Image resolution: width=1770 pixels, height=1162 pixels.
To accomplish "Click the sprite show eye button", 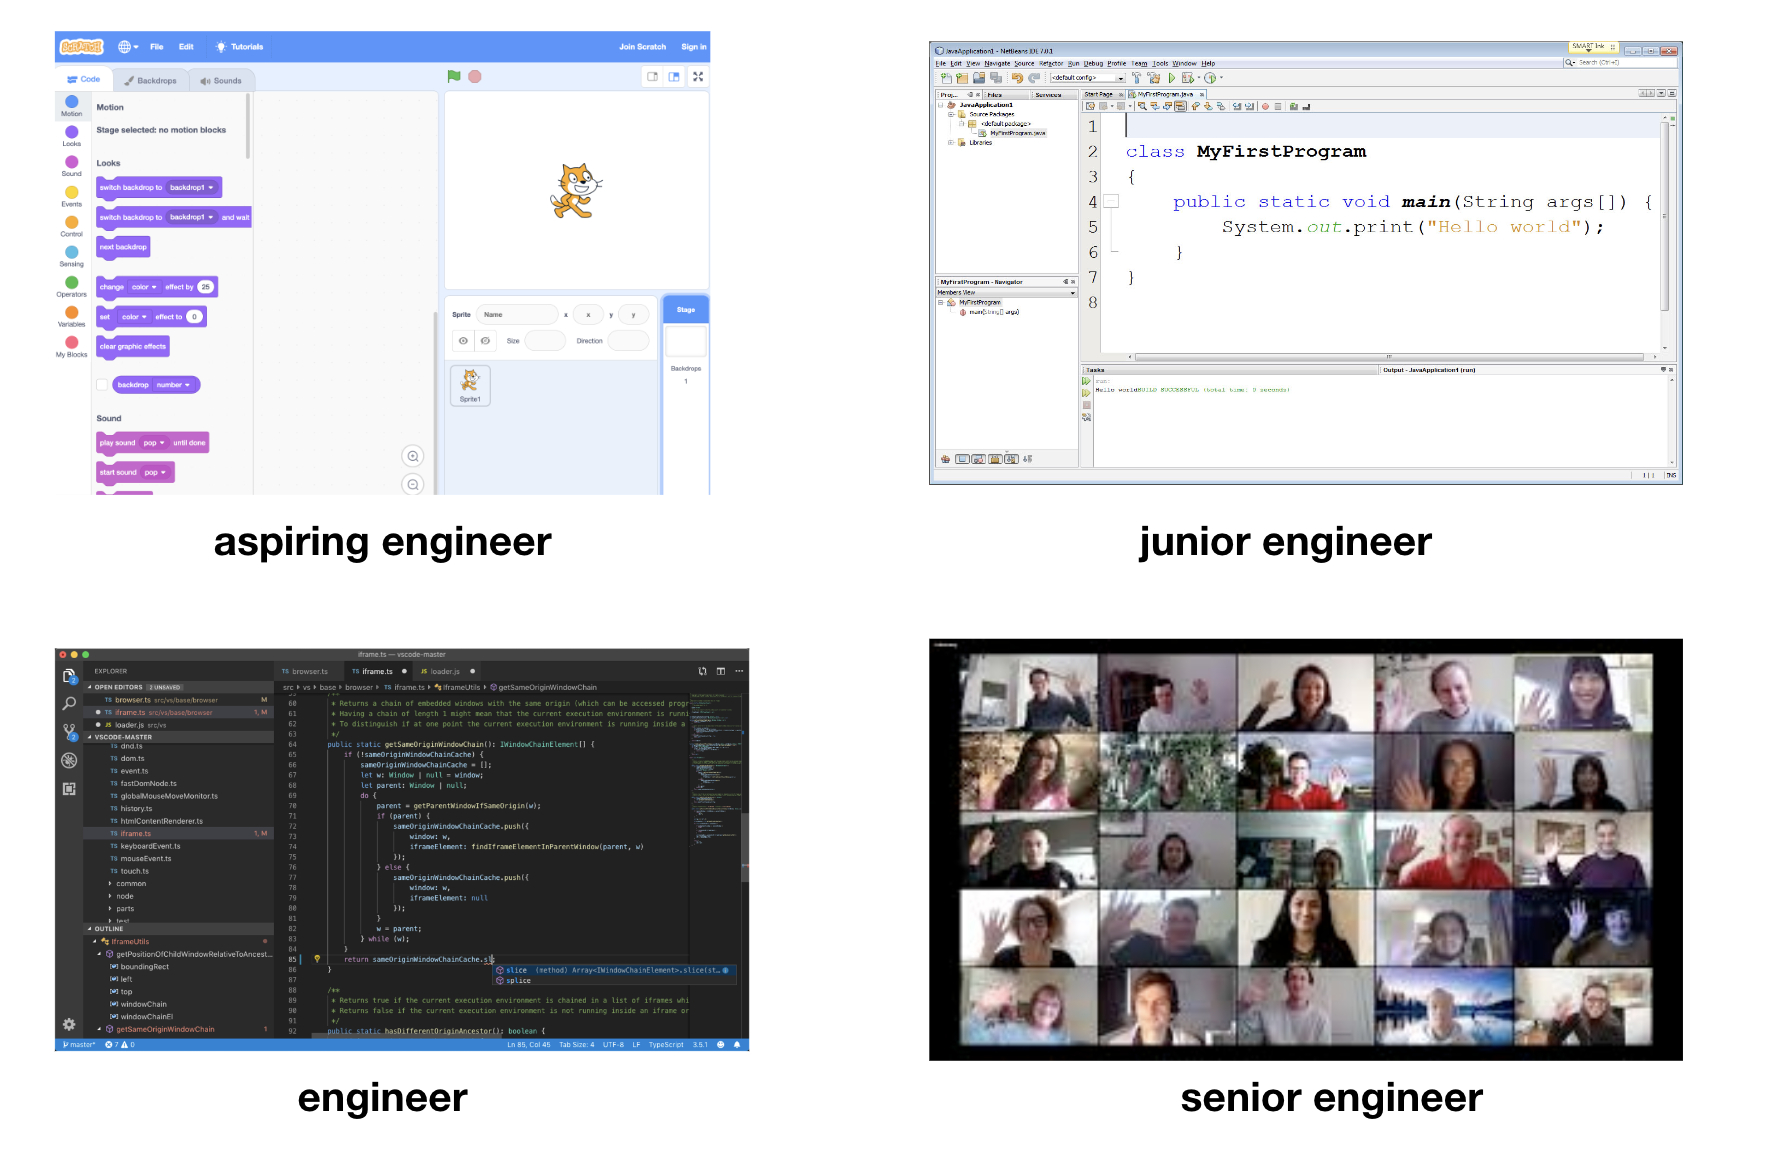I will [463, 341].
